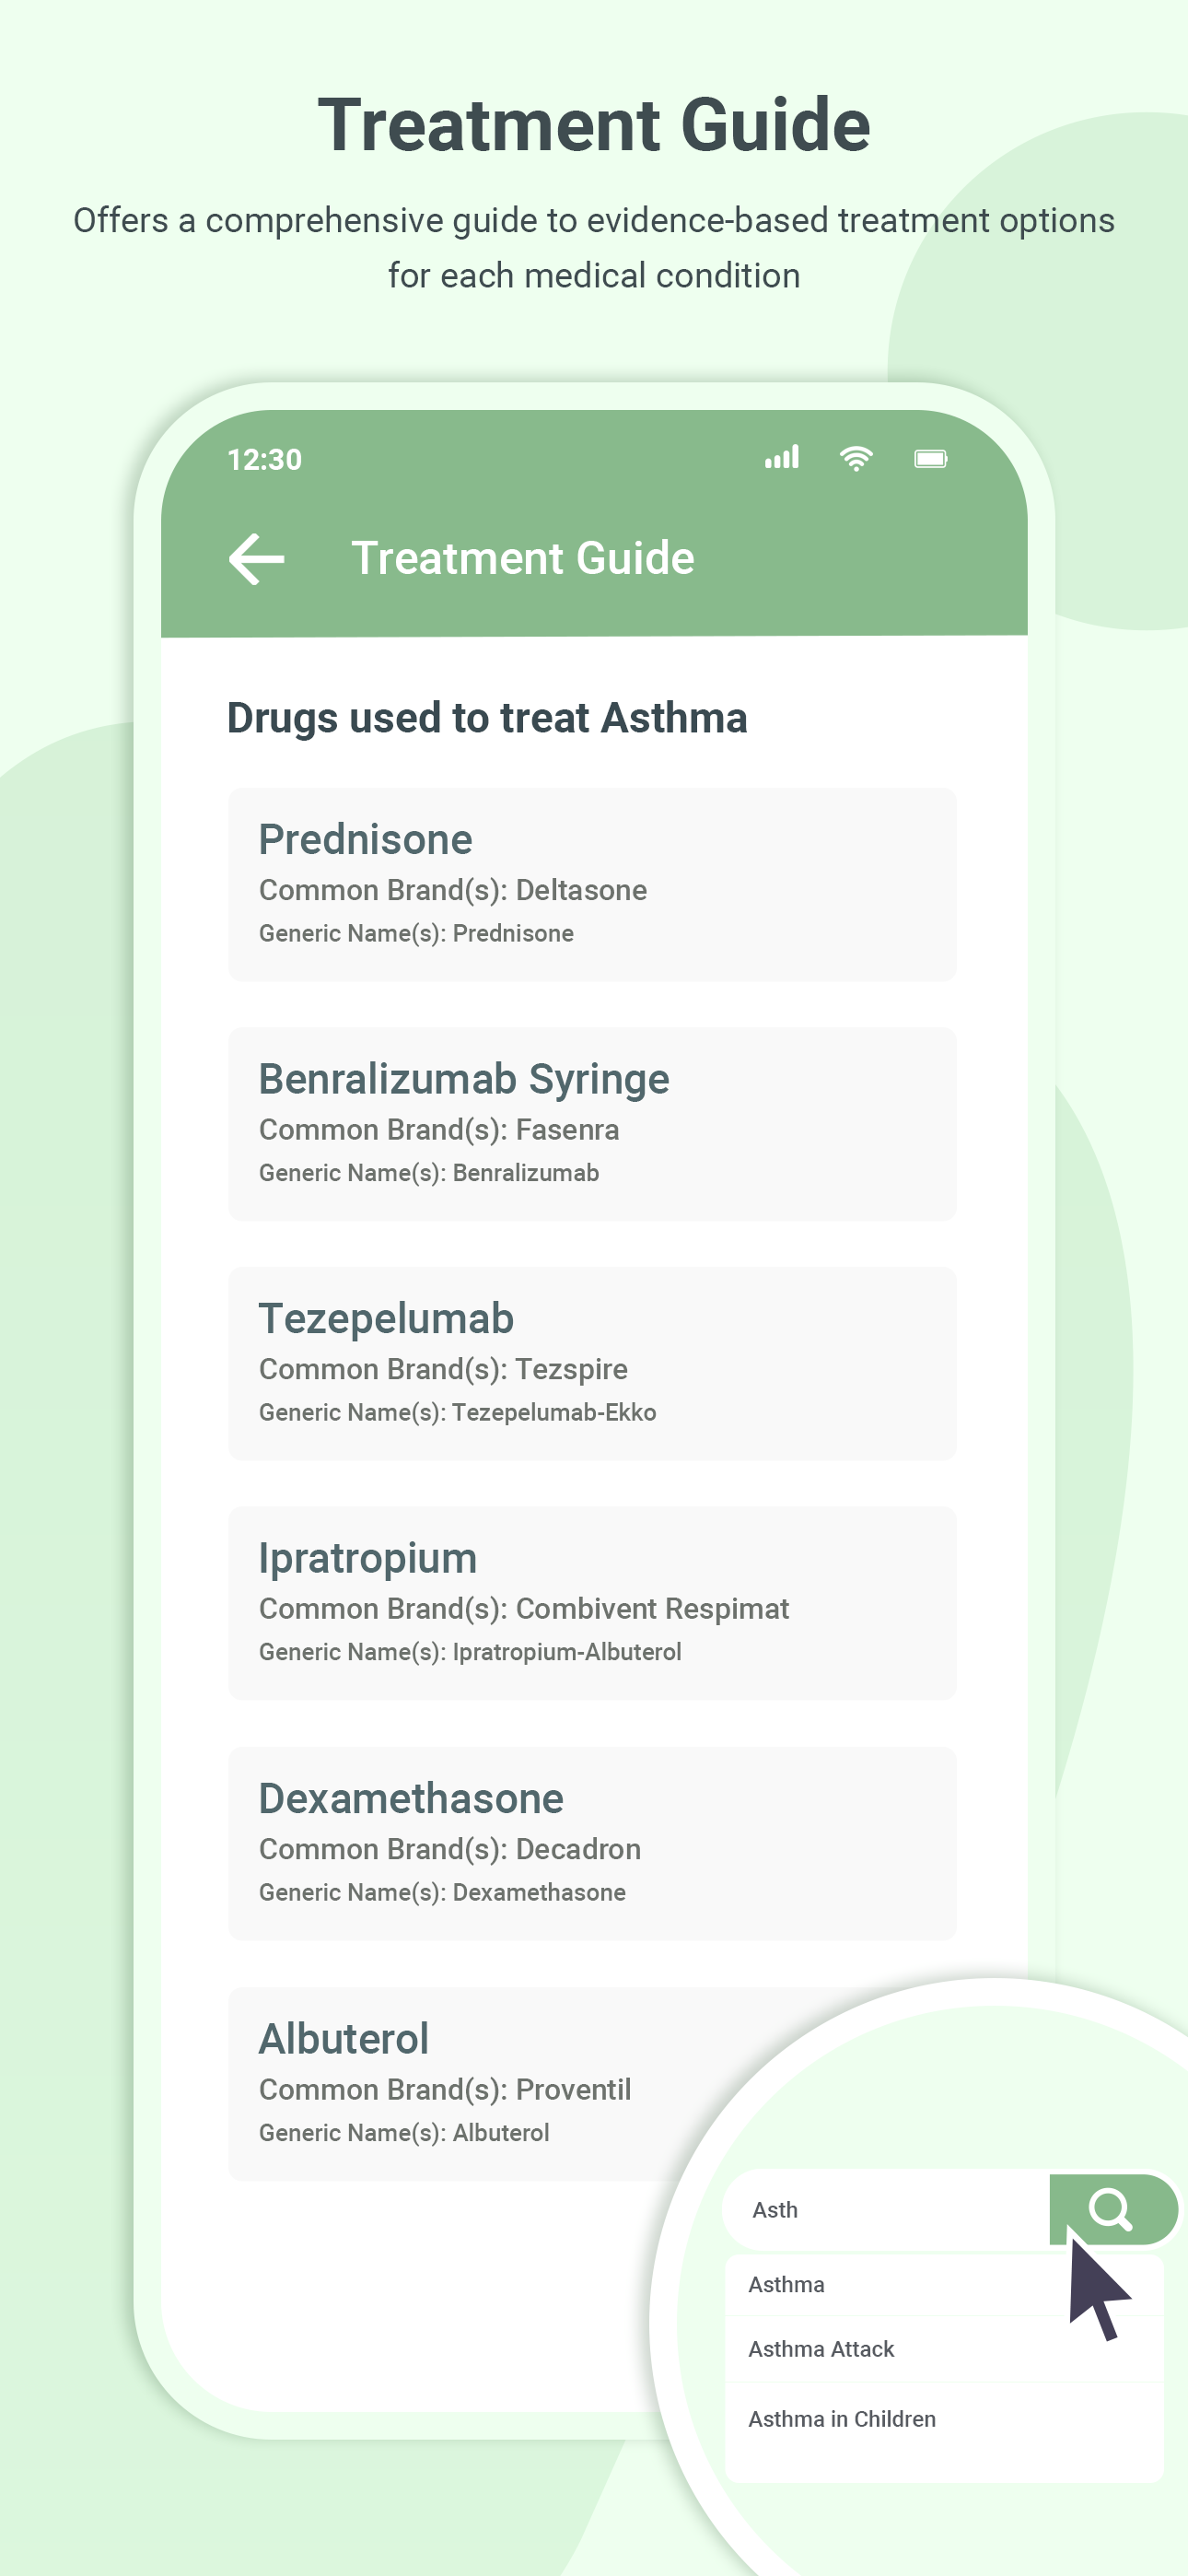Screen dimensions: 1188x2576
Task: Tap the Combivent Respimat brand text
Action: 652,1609
